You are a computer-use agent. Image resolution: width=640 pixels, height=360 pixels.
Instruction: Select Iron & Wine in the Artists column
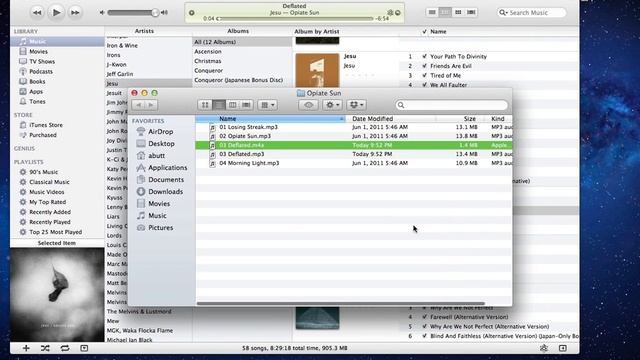(x=122, y=46)
